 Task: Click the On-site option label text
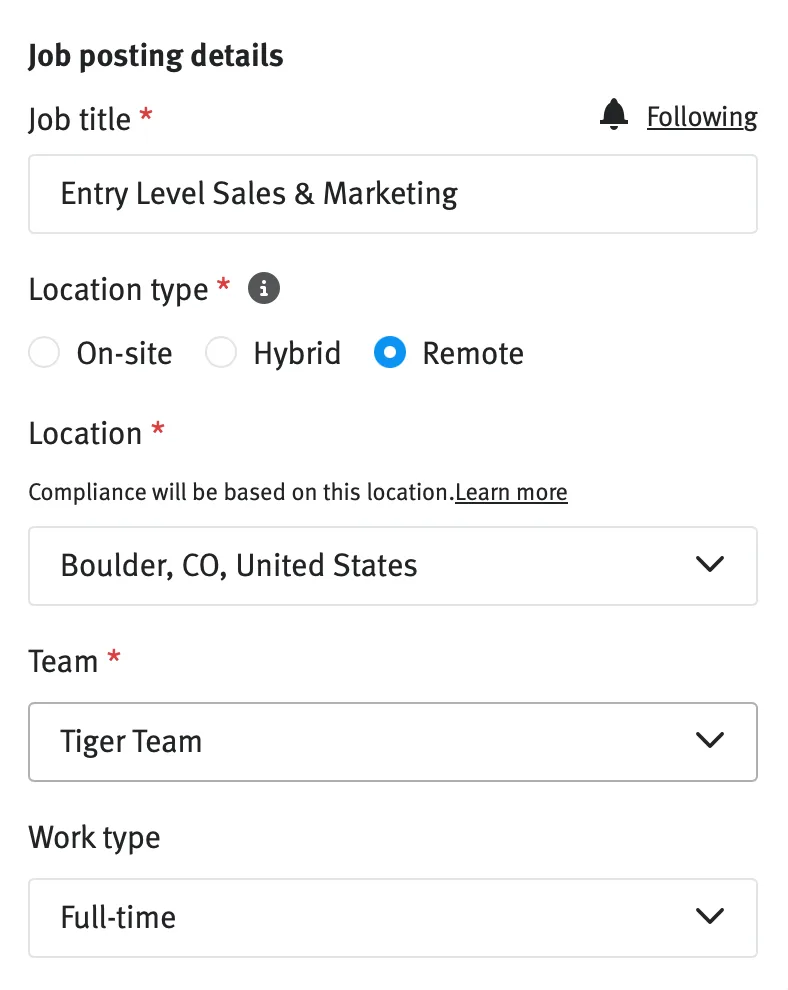[124, 354]
